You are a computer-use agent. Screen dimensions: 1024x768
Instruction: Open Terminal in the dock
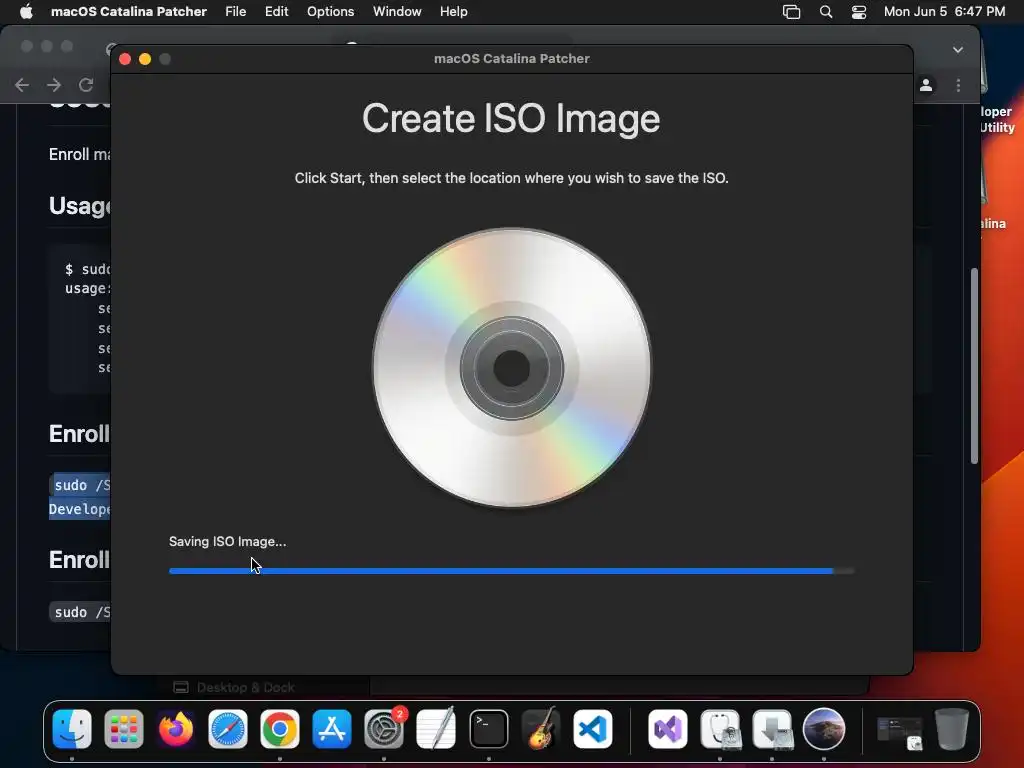tap(488, 729)
